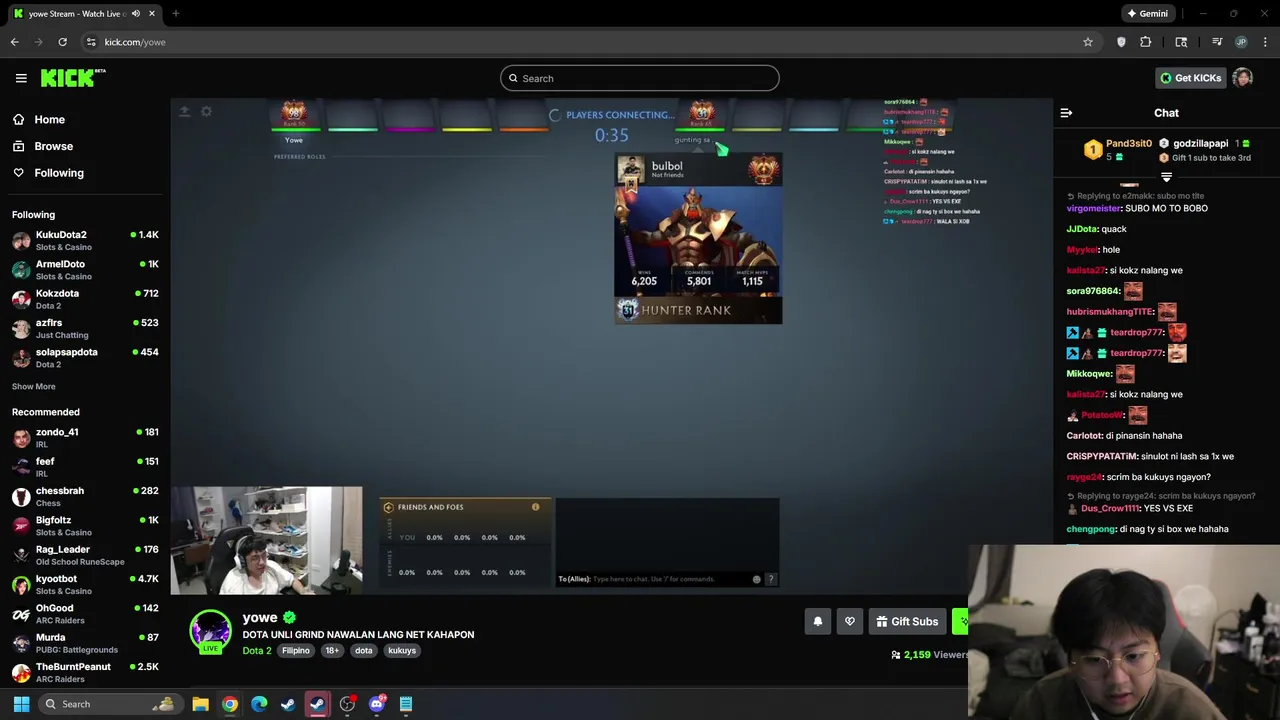The width and height of the screenshot is (1280, 720).
Task: Open solapsapdota channel in sidebar
Action: tap(85, 358)
